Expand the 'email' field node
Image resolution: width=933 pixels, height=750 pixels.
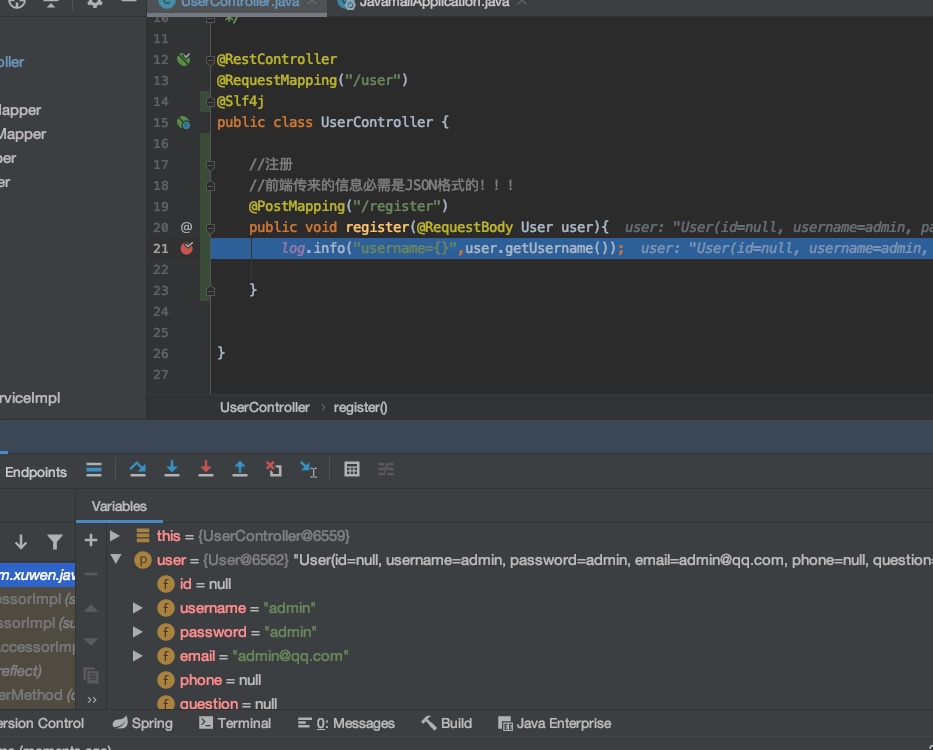(138, 656)
